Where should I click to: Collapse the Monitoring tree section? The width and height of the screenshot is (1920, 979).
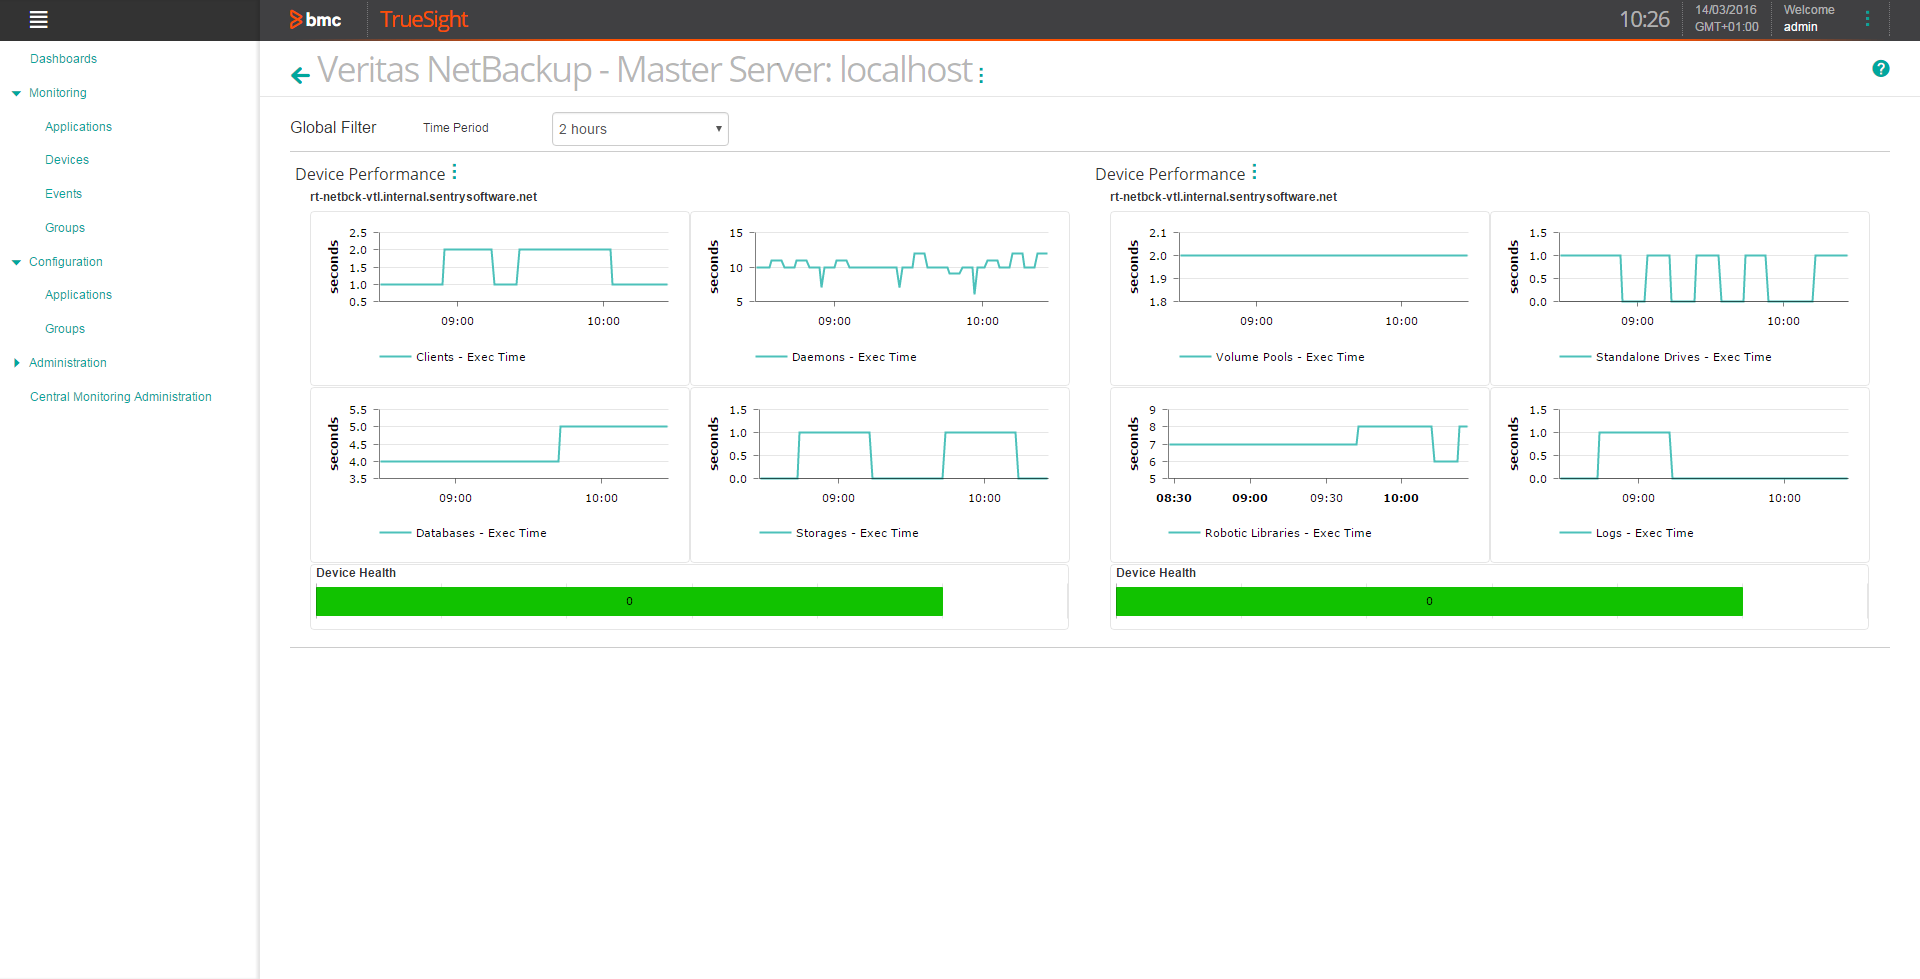[x=16, y=93]
